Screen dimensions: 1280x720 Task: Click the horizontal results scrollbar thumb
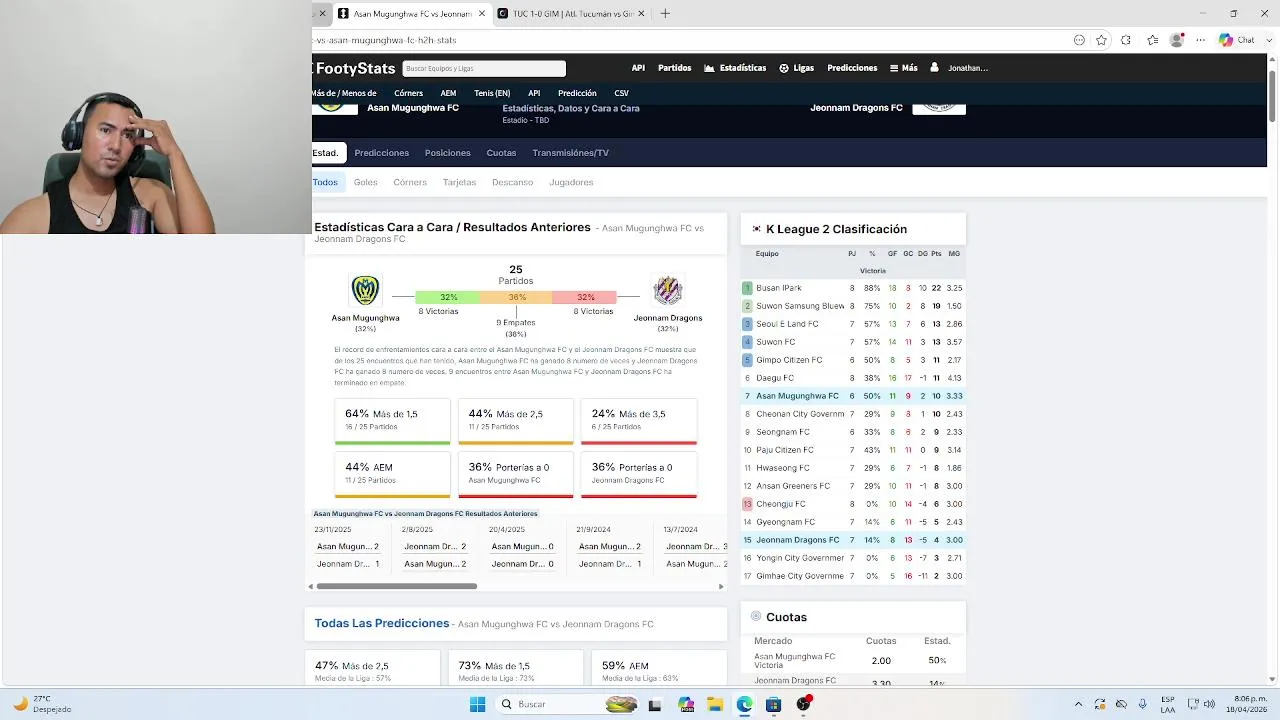coord(396,586)
